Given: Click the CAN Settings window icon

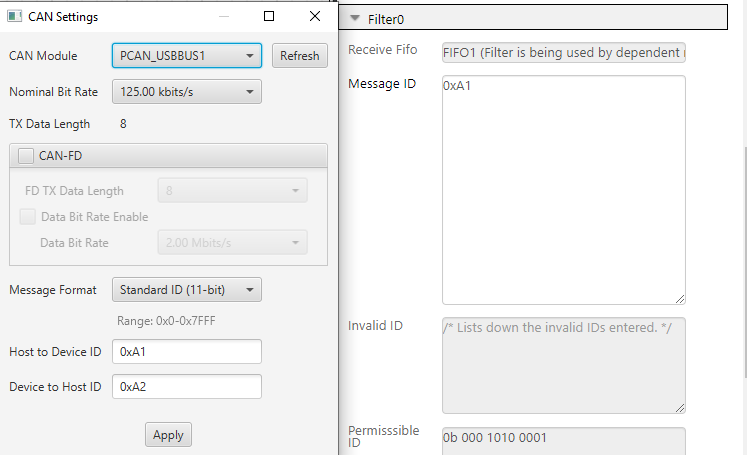Looking at the screenshot, I should click(15, 17).
